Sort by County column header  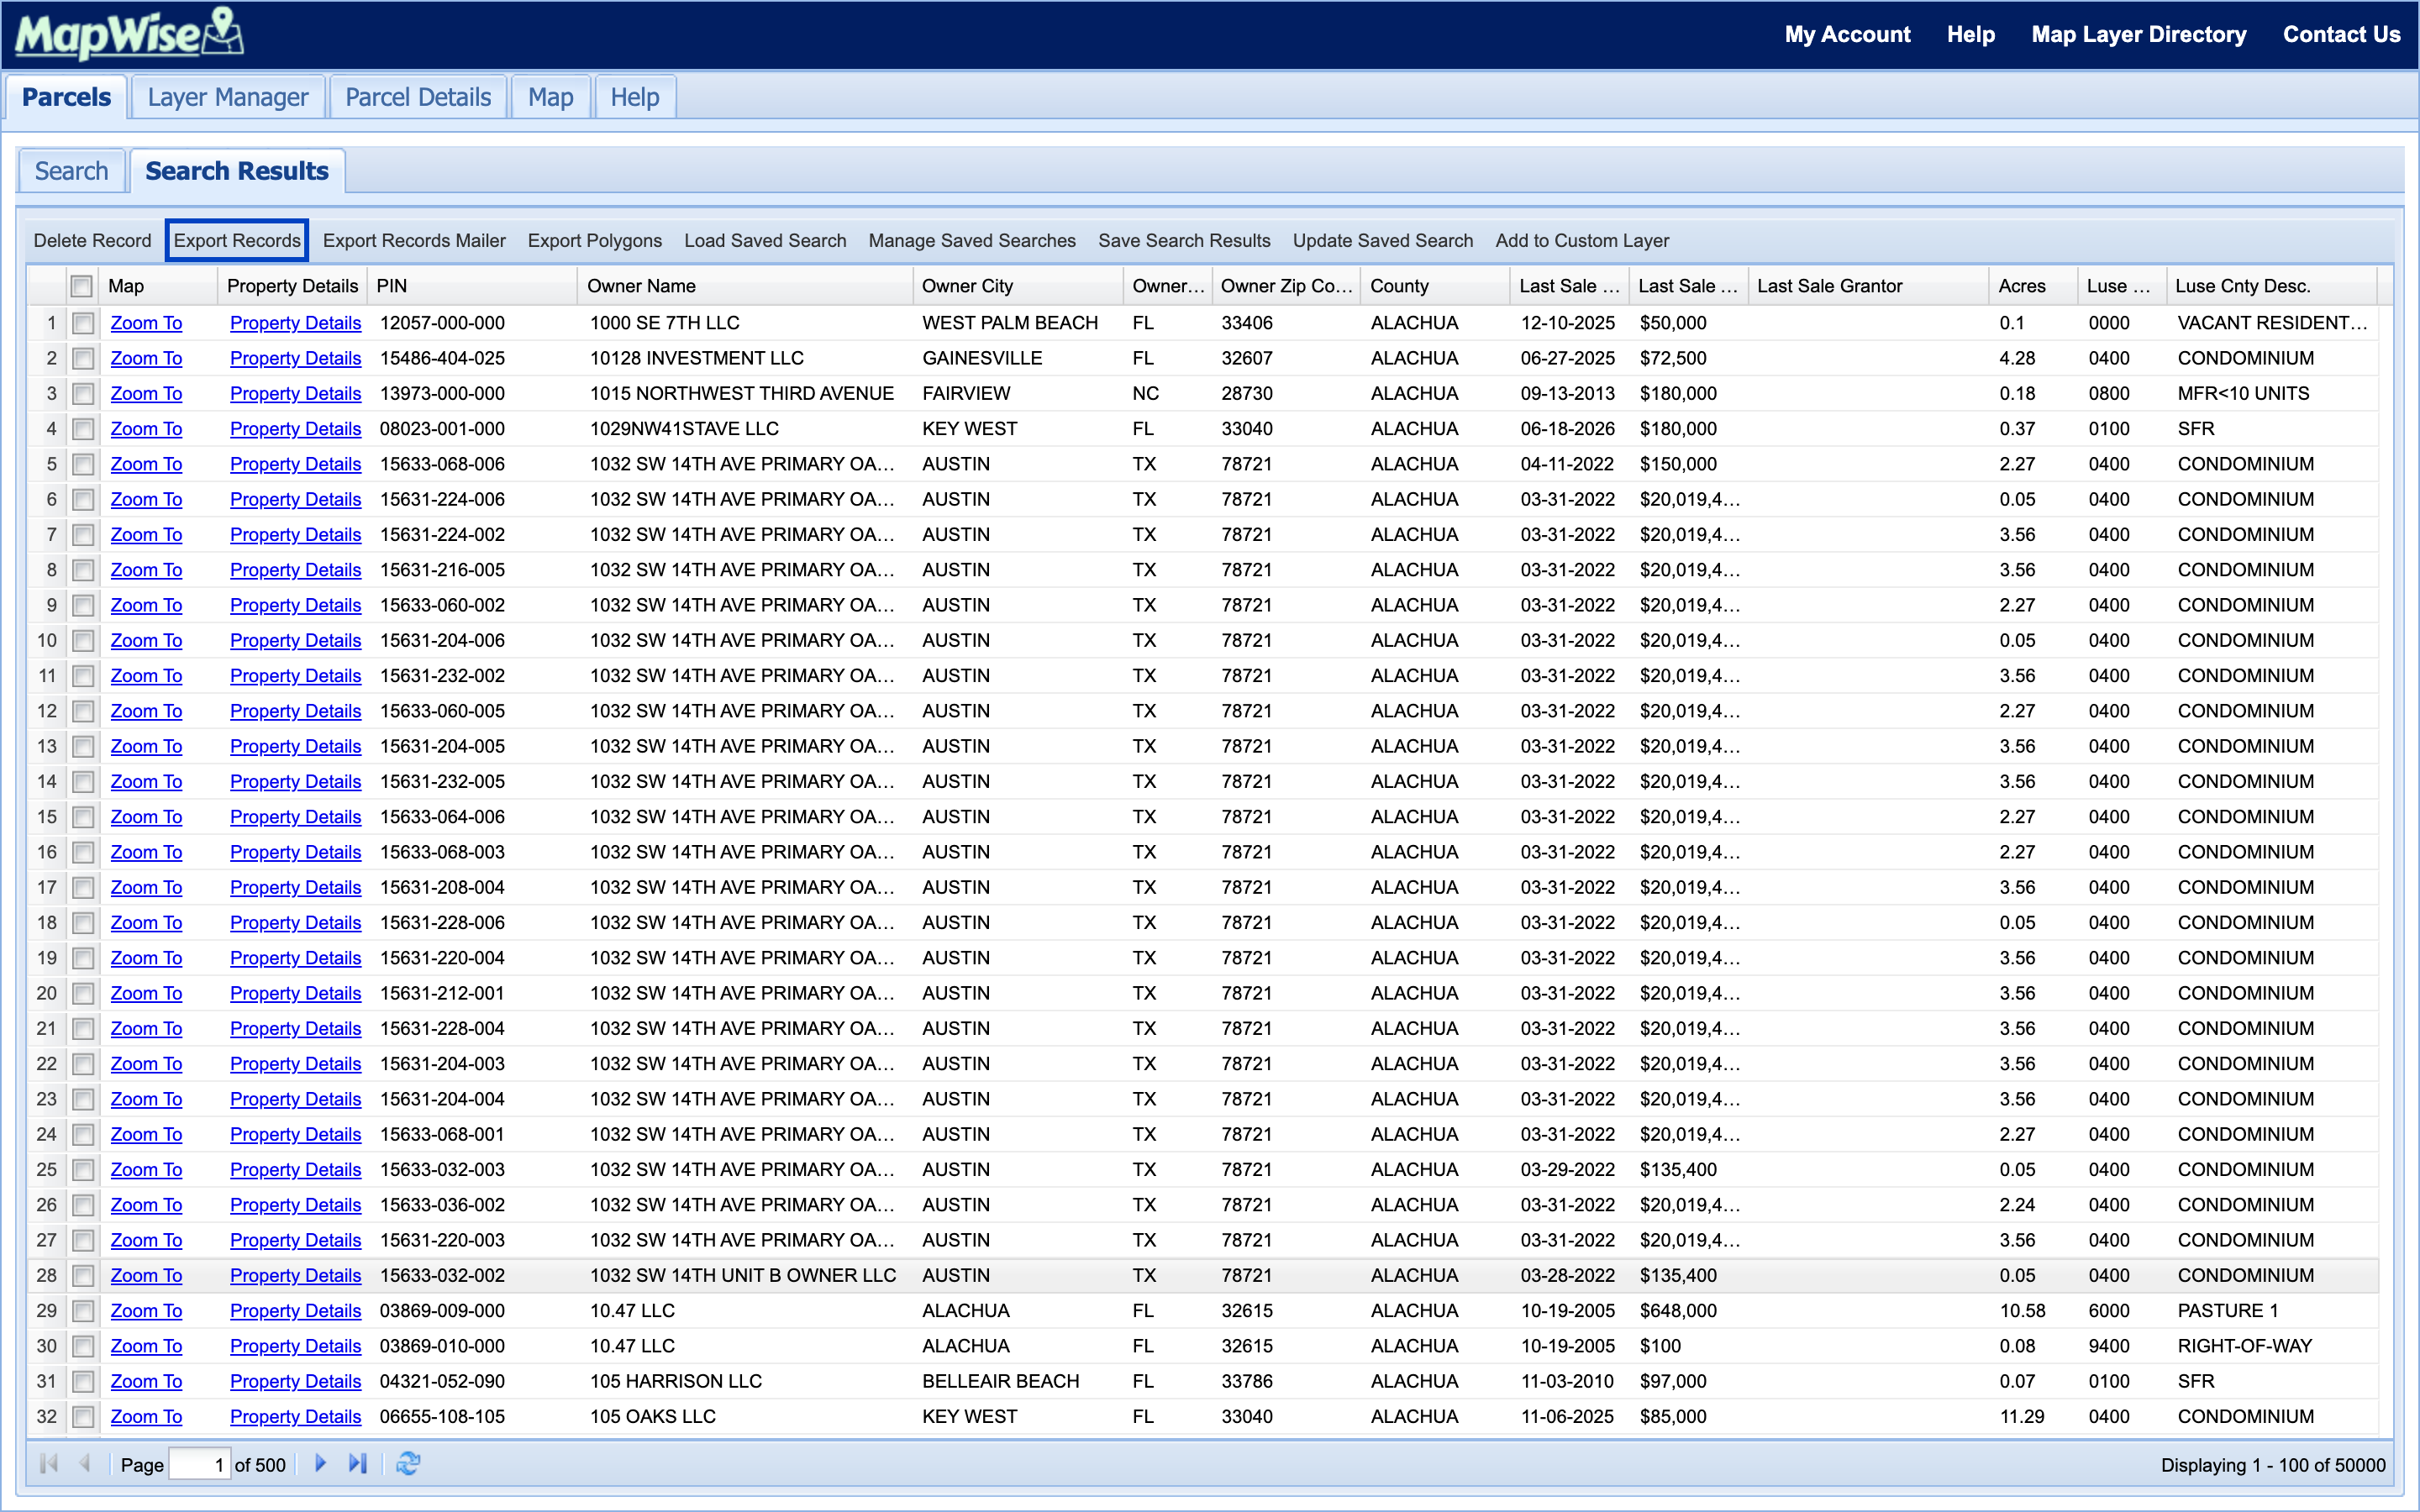(1435, 286)
